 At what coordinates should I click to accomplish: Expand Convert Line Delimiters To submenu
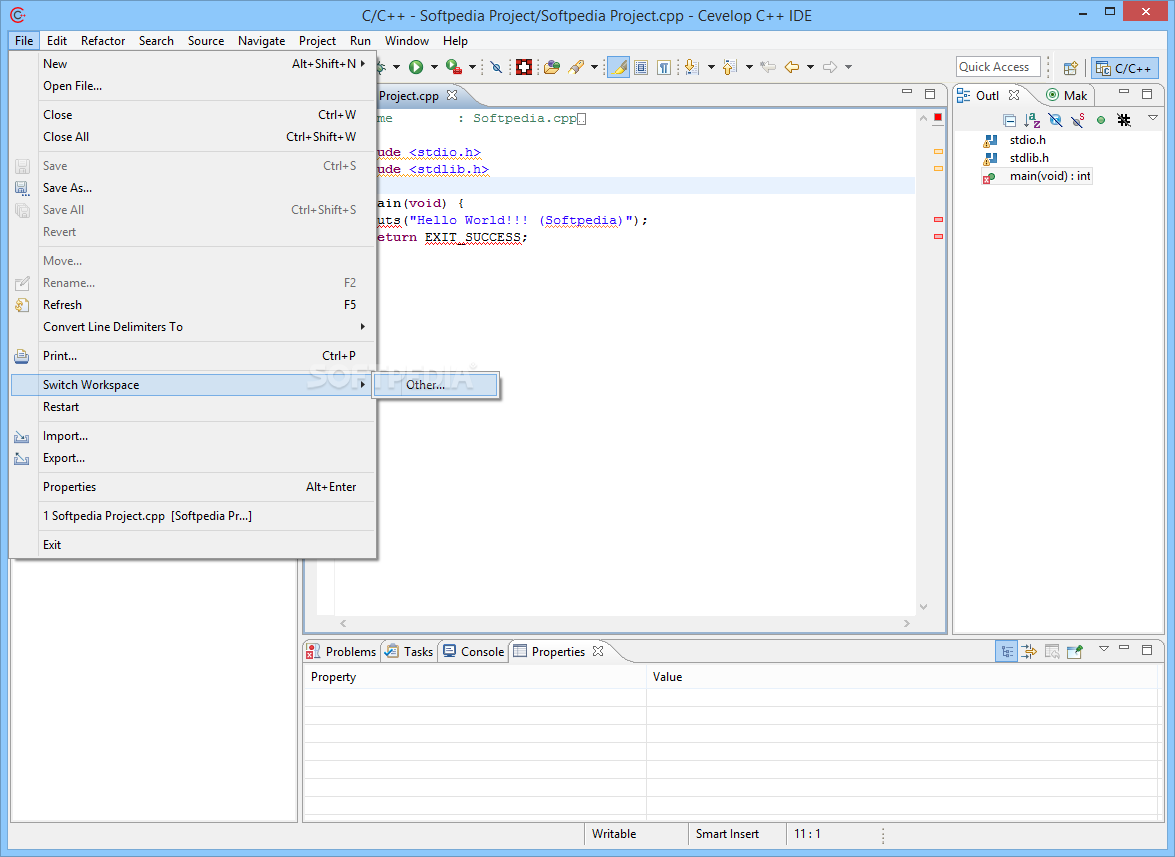[x=193, y=327]
